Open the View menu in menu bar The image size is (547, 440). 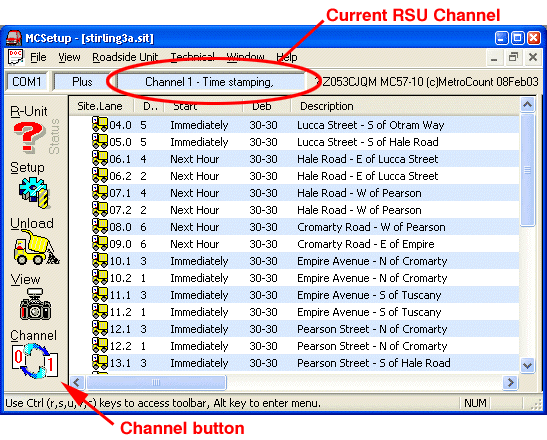click(x=69, y=57)
